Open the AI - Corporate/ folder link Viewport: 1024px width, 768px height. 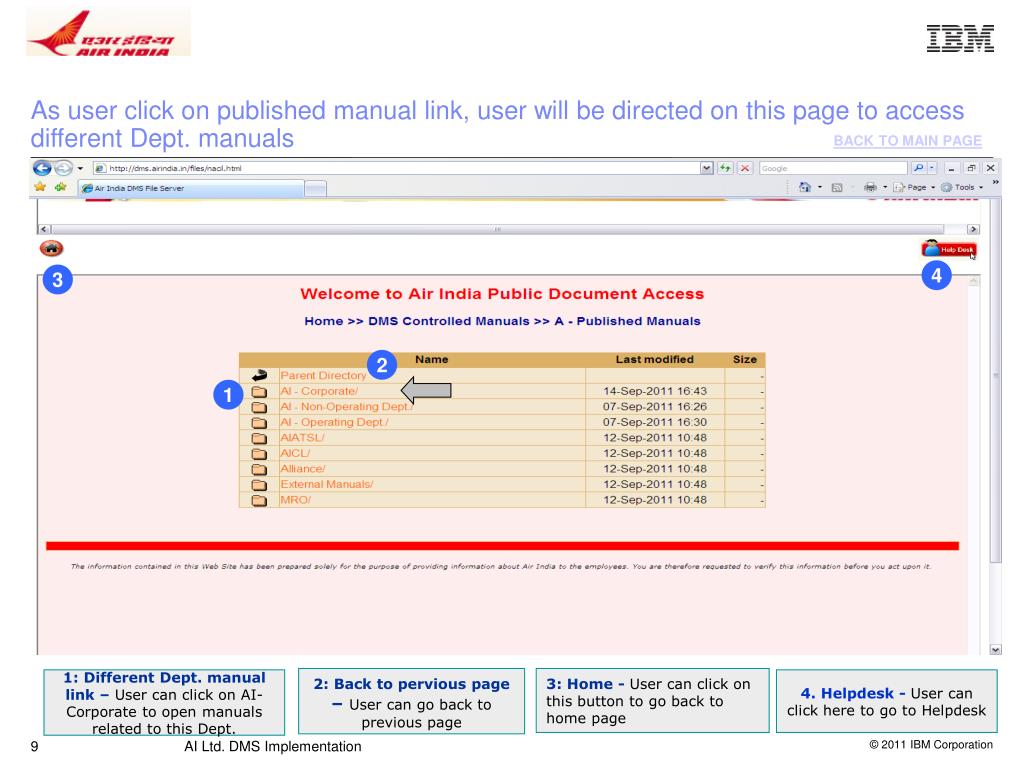coord(319,391)
